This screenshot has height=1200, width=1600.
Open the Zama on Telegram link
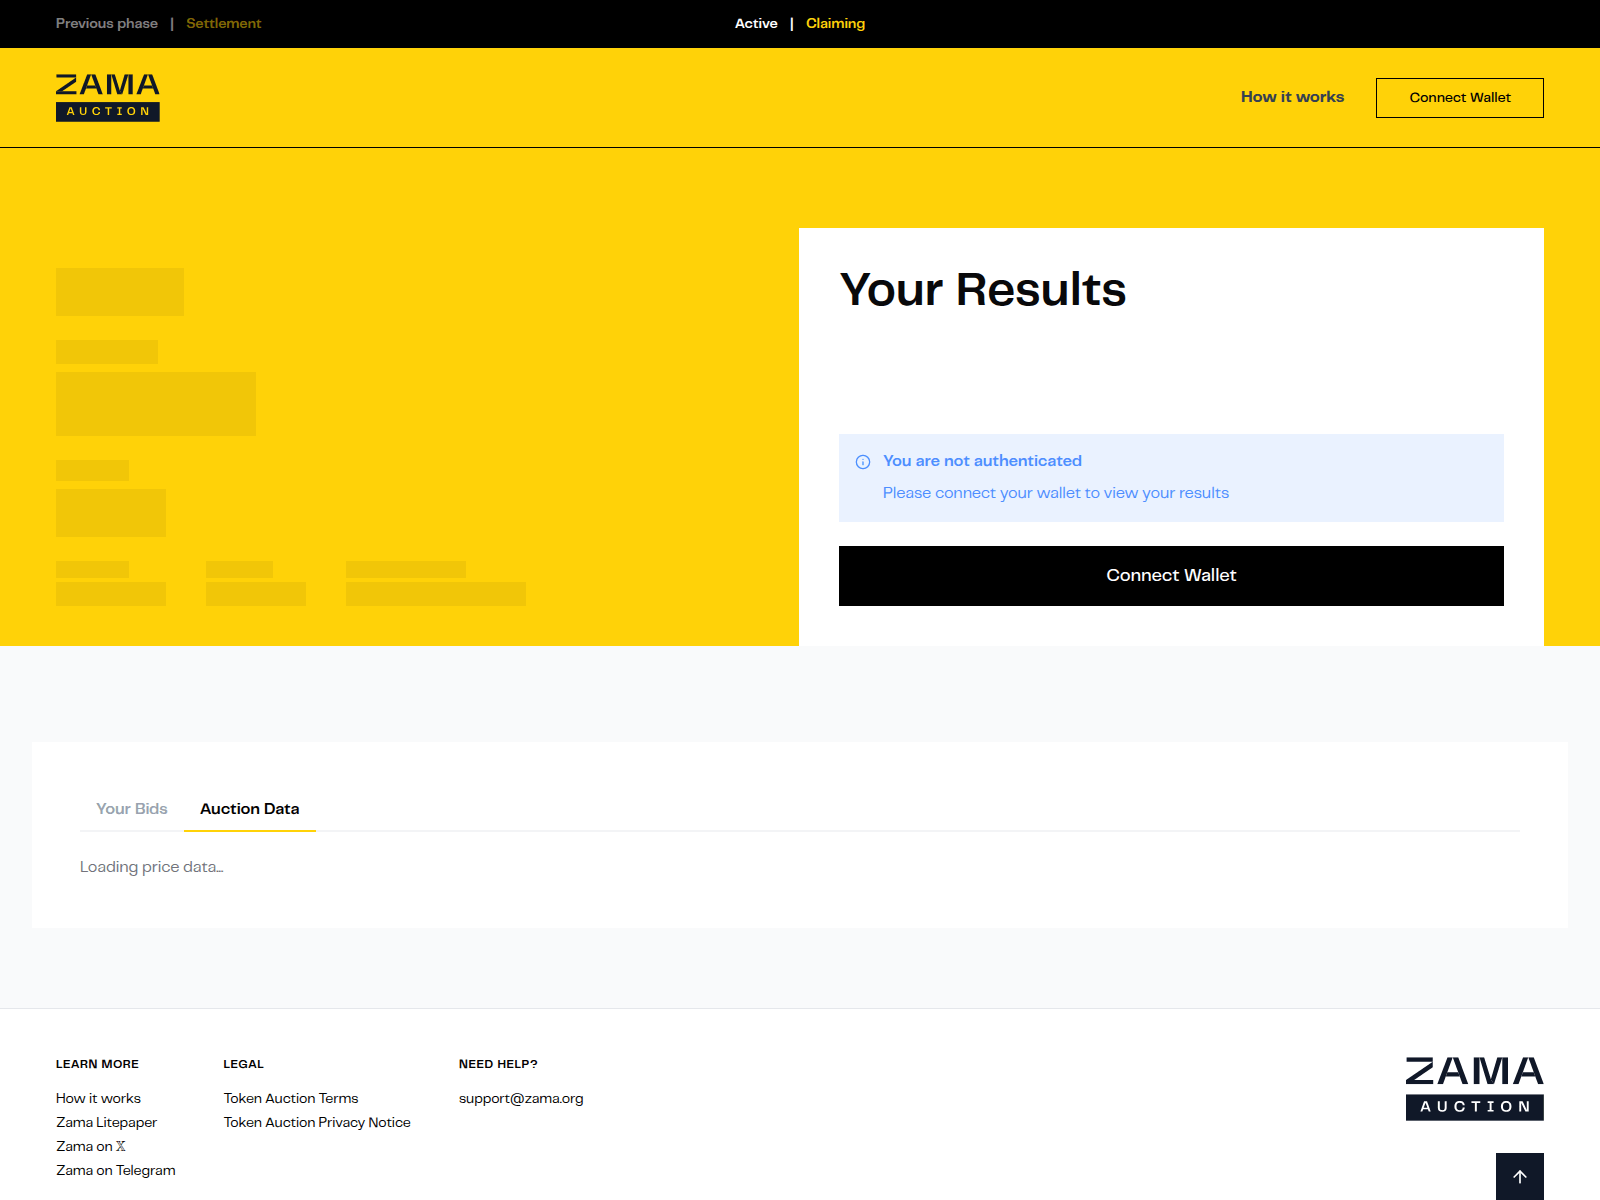(115, 1170)
